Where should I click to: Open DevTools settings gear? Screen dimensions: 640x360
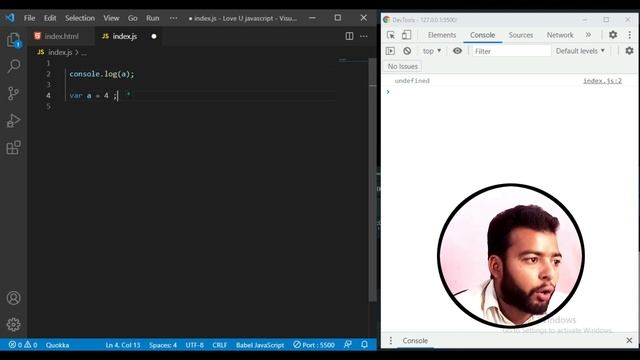(613, 35)
